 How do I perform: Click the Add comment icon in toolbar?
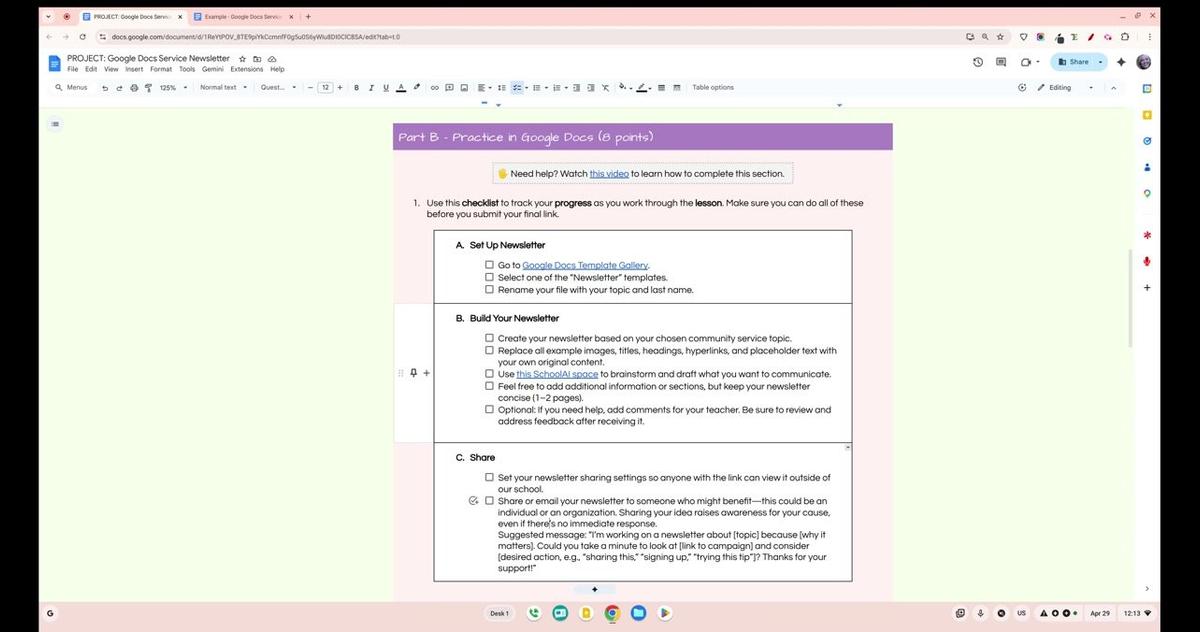pos(449,88)
